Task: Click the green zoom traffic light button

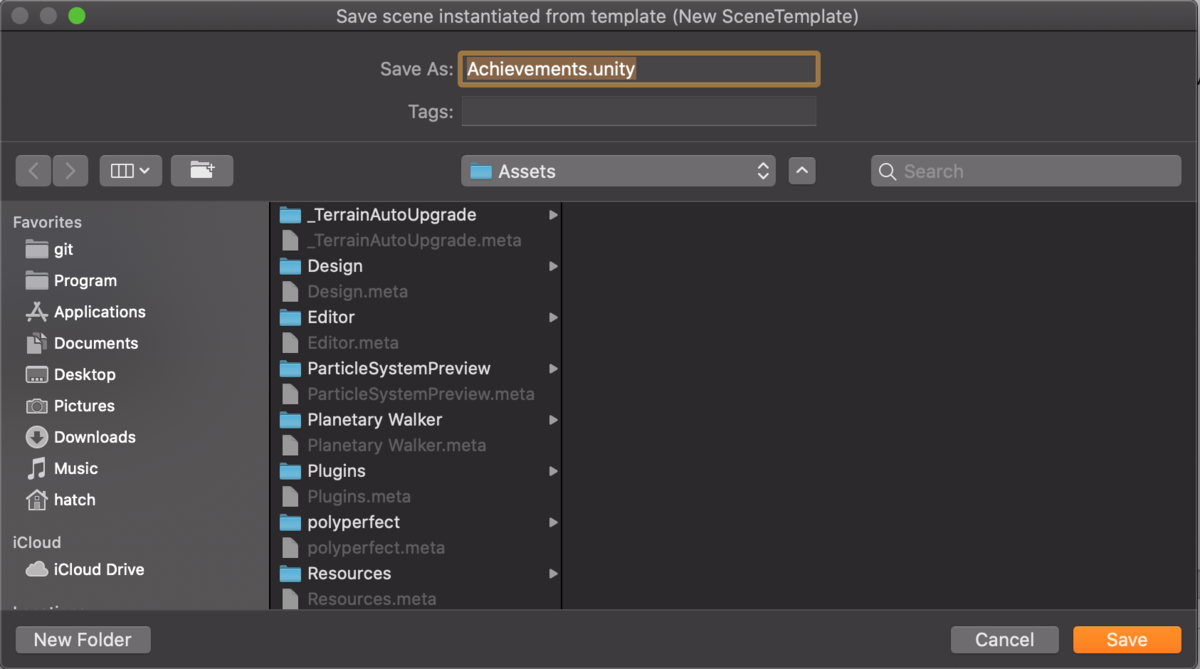Action: click(76, 16)
